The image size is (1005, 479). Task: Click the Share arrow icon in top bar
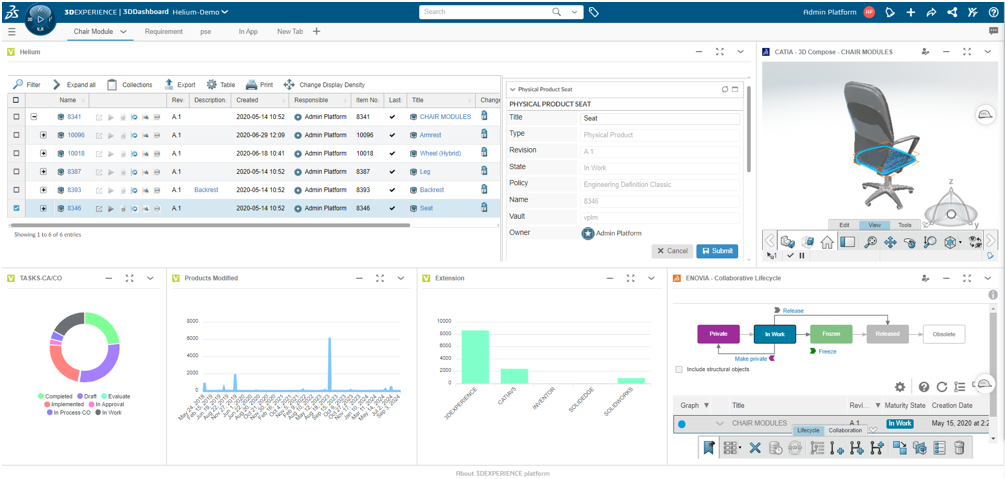[931, 12]
